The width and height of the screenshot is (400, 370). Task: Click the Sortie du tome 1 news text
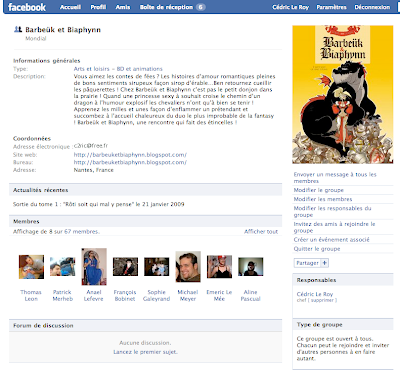(99, 204)
